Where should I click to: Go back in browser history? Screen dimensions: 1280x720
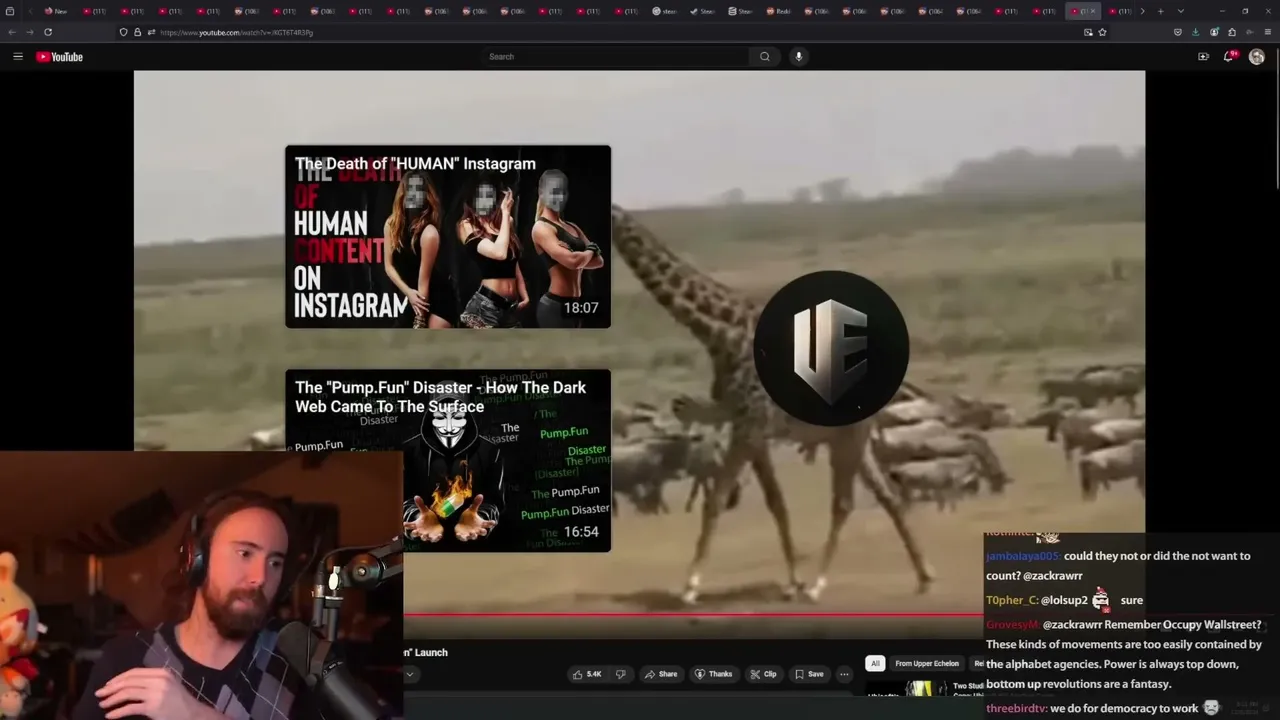[x=12, y=32]
